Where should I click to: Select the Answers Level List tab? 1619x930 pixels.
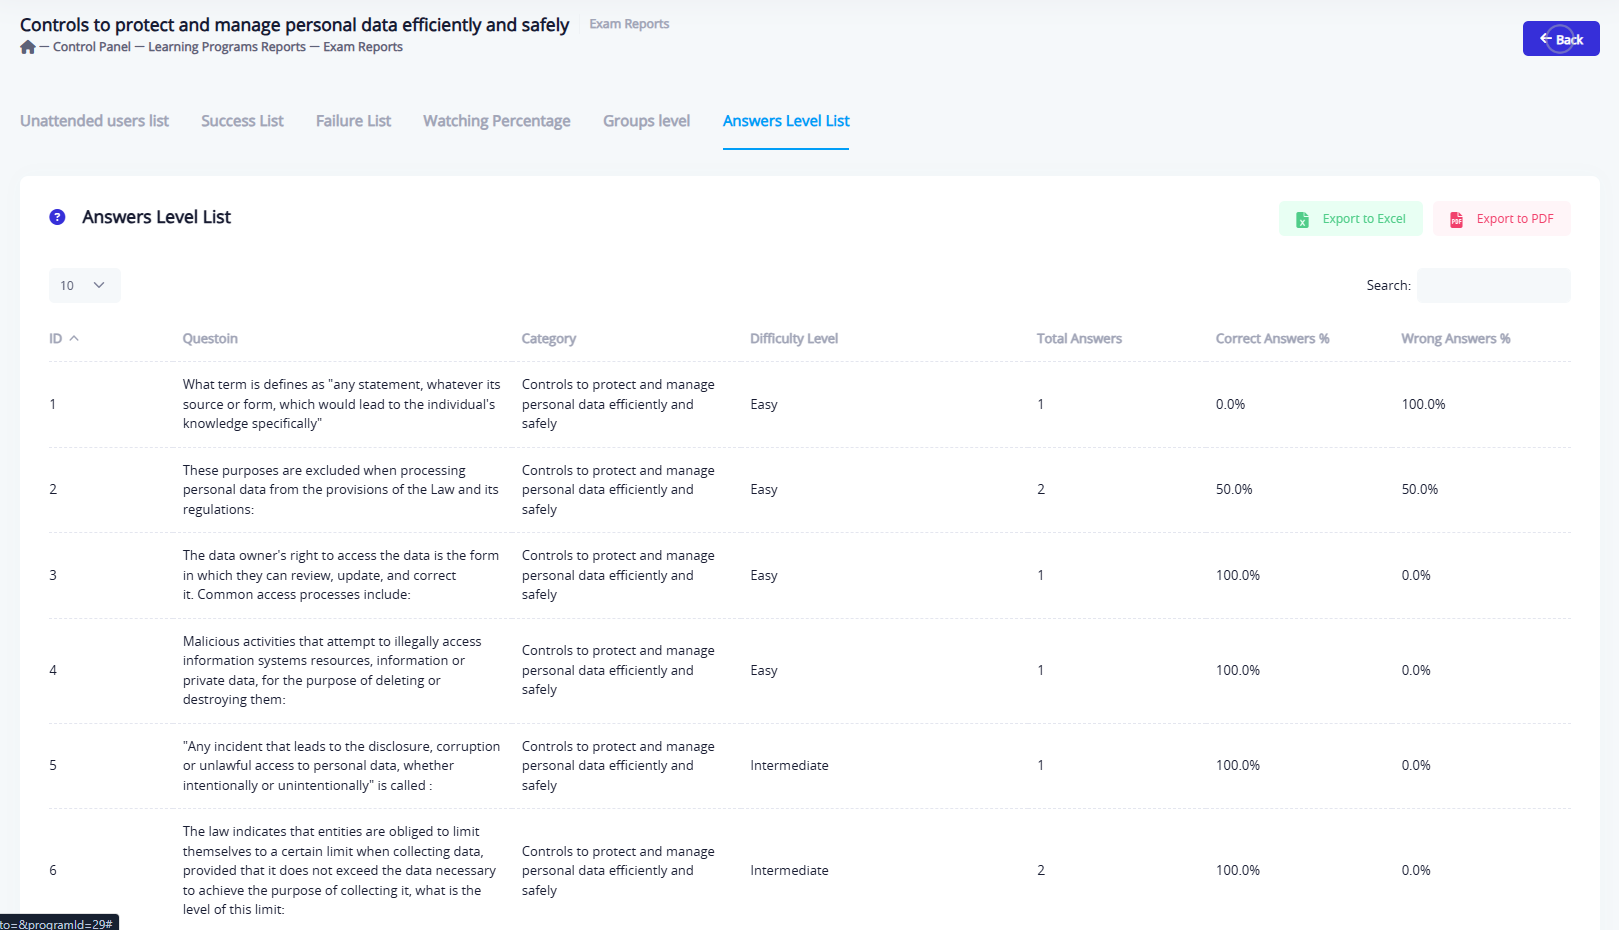pyautogui.click(x=786, y=121)
